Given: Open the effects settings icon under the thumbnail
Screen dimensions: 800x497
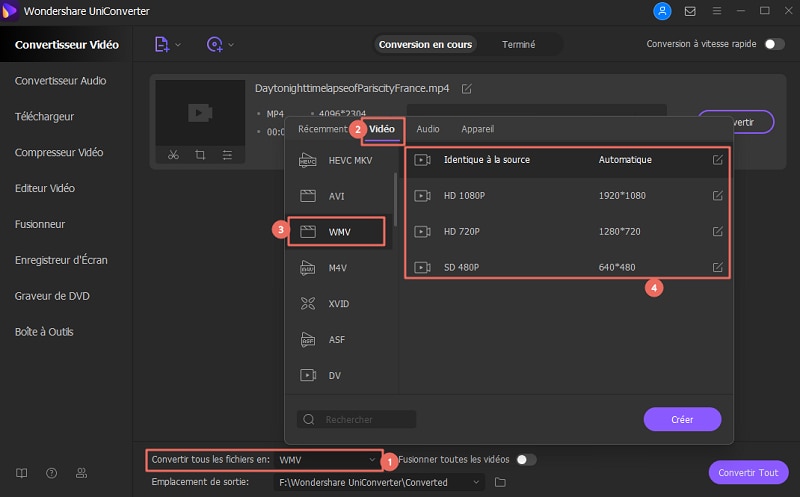Looking at the screenshot, I should point(227,155).
